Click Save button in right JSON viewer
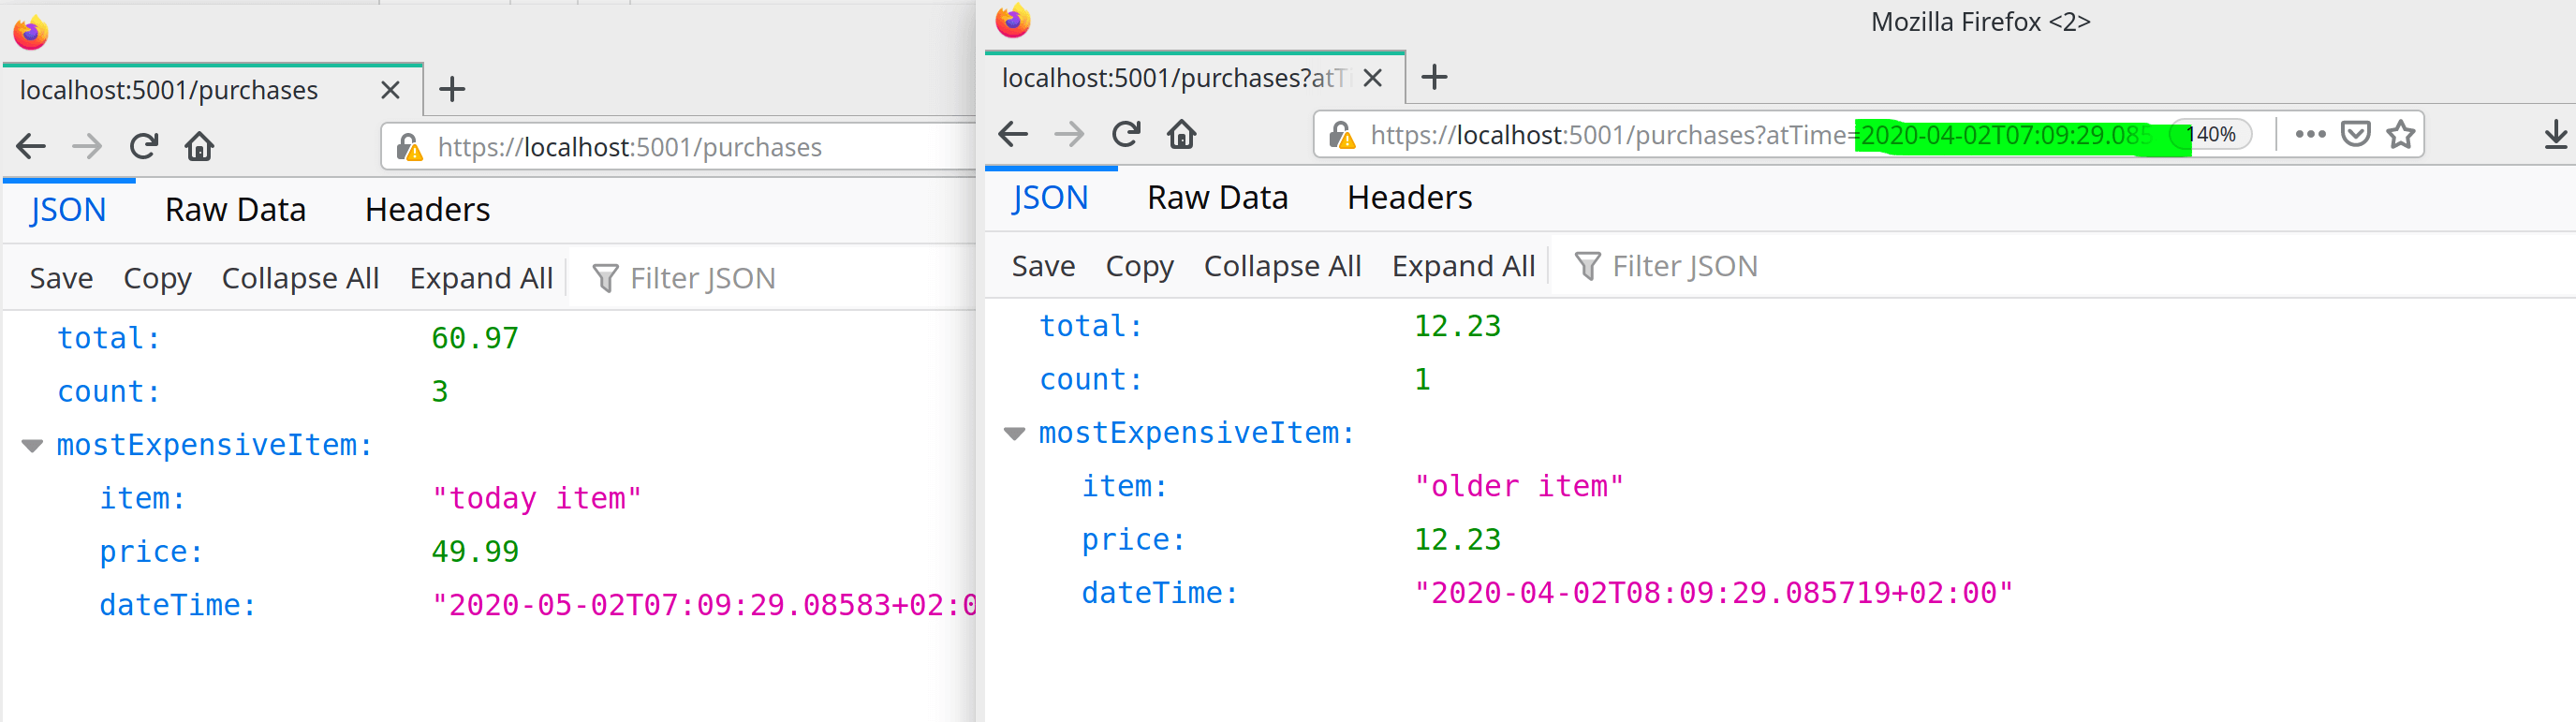Screen dimensions: 2576x722 pyautogui.click(x=1043, y=266)
